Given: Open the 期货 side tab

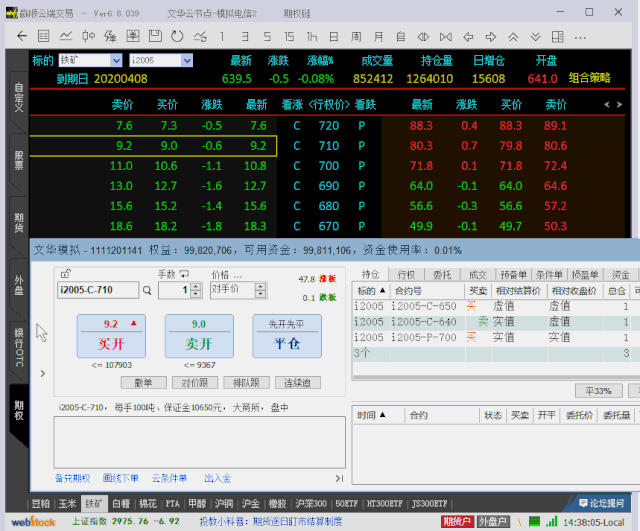Looking at the screenshot, I should pyautogui.click(x=19, y=222).
